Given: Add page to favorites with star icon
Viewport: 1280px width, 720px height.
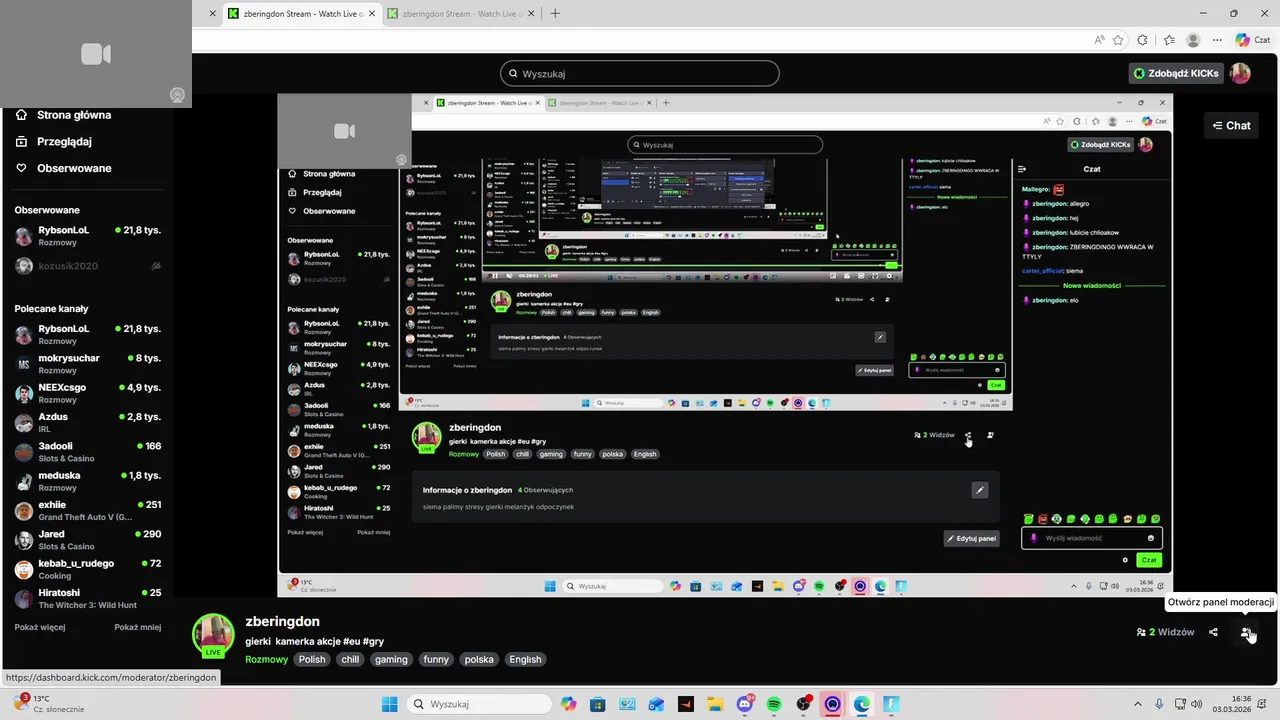Looking at the screenshot, I should coord(1118,40).
